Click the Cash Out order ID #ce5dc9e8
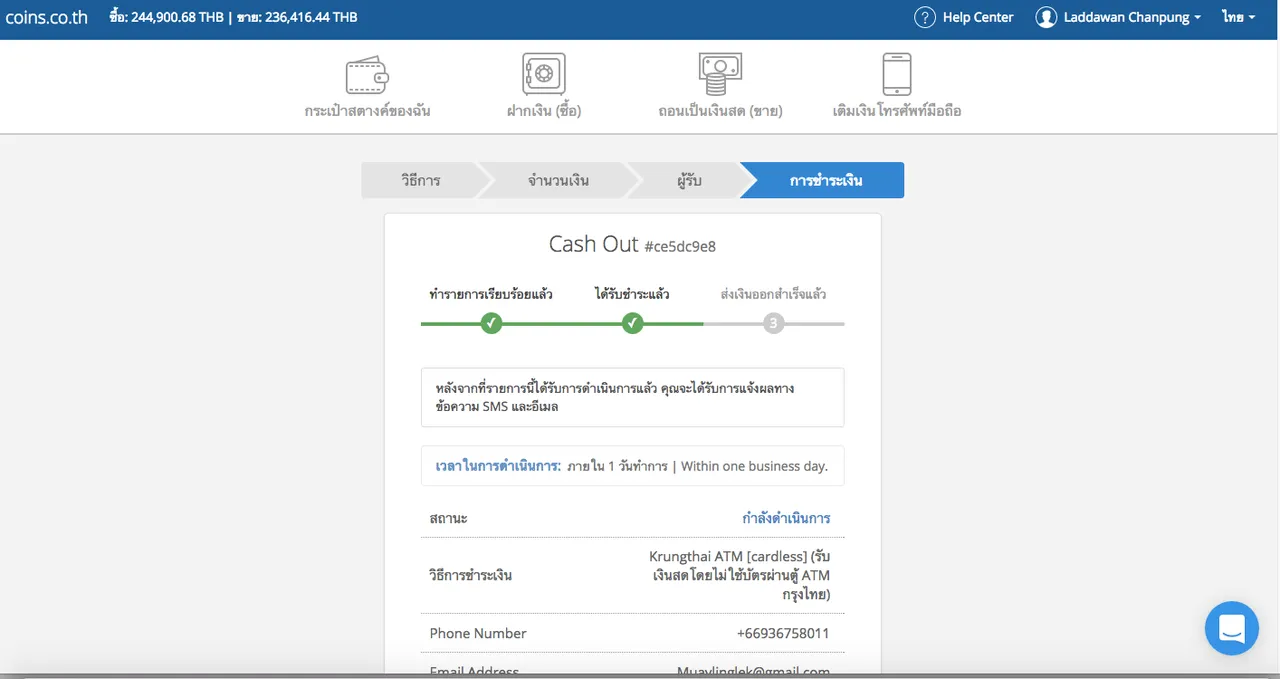 pos(680,246)
